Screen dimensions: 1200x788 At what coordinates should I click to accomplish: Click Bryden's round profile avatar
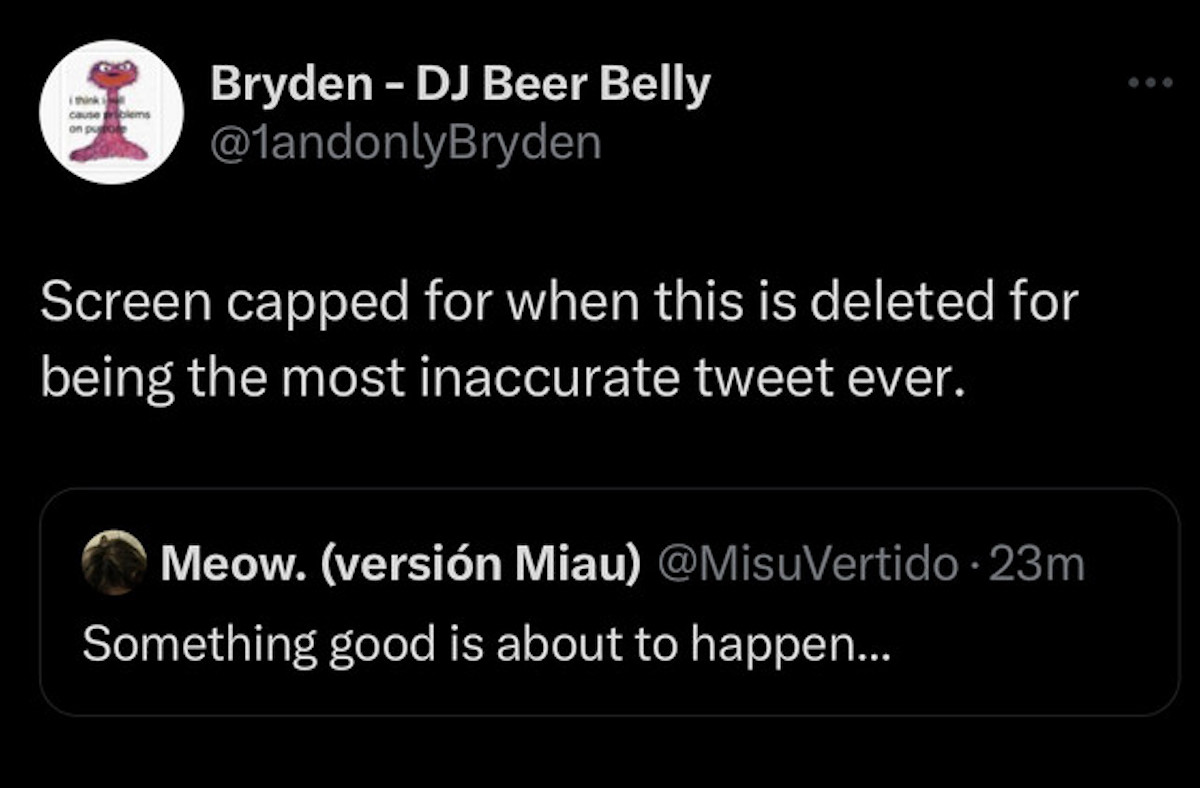click(111, 112)
